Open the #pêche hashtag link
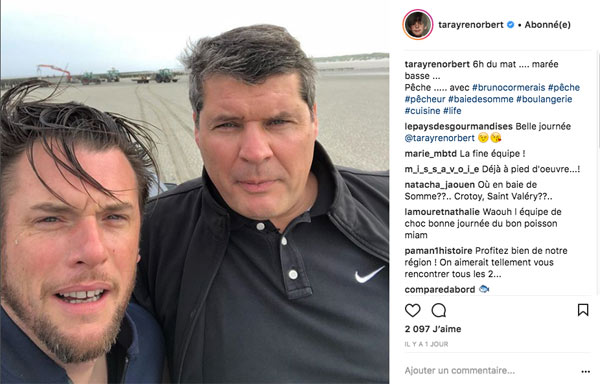This screenshot has width=600, height=384. point(564,88)
